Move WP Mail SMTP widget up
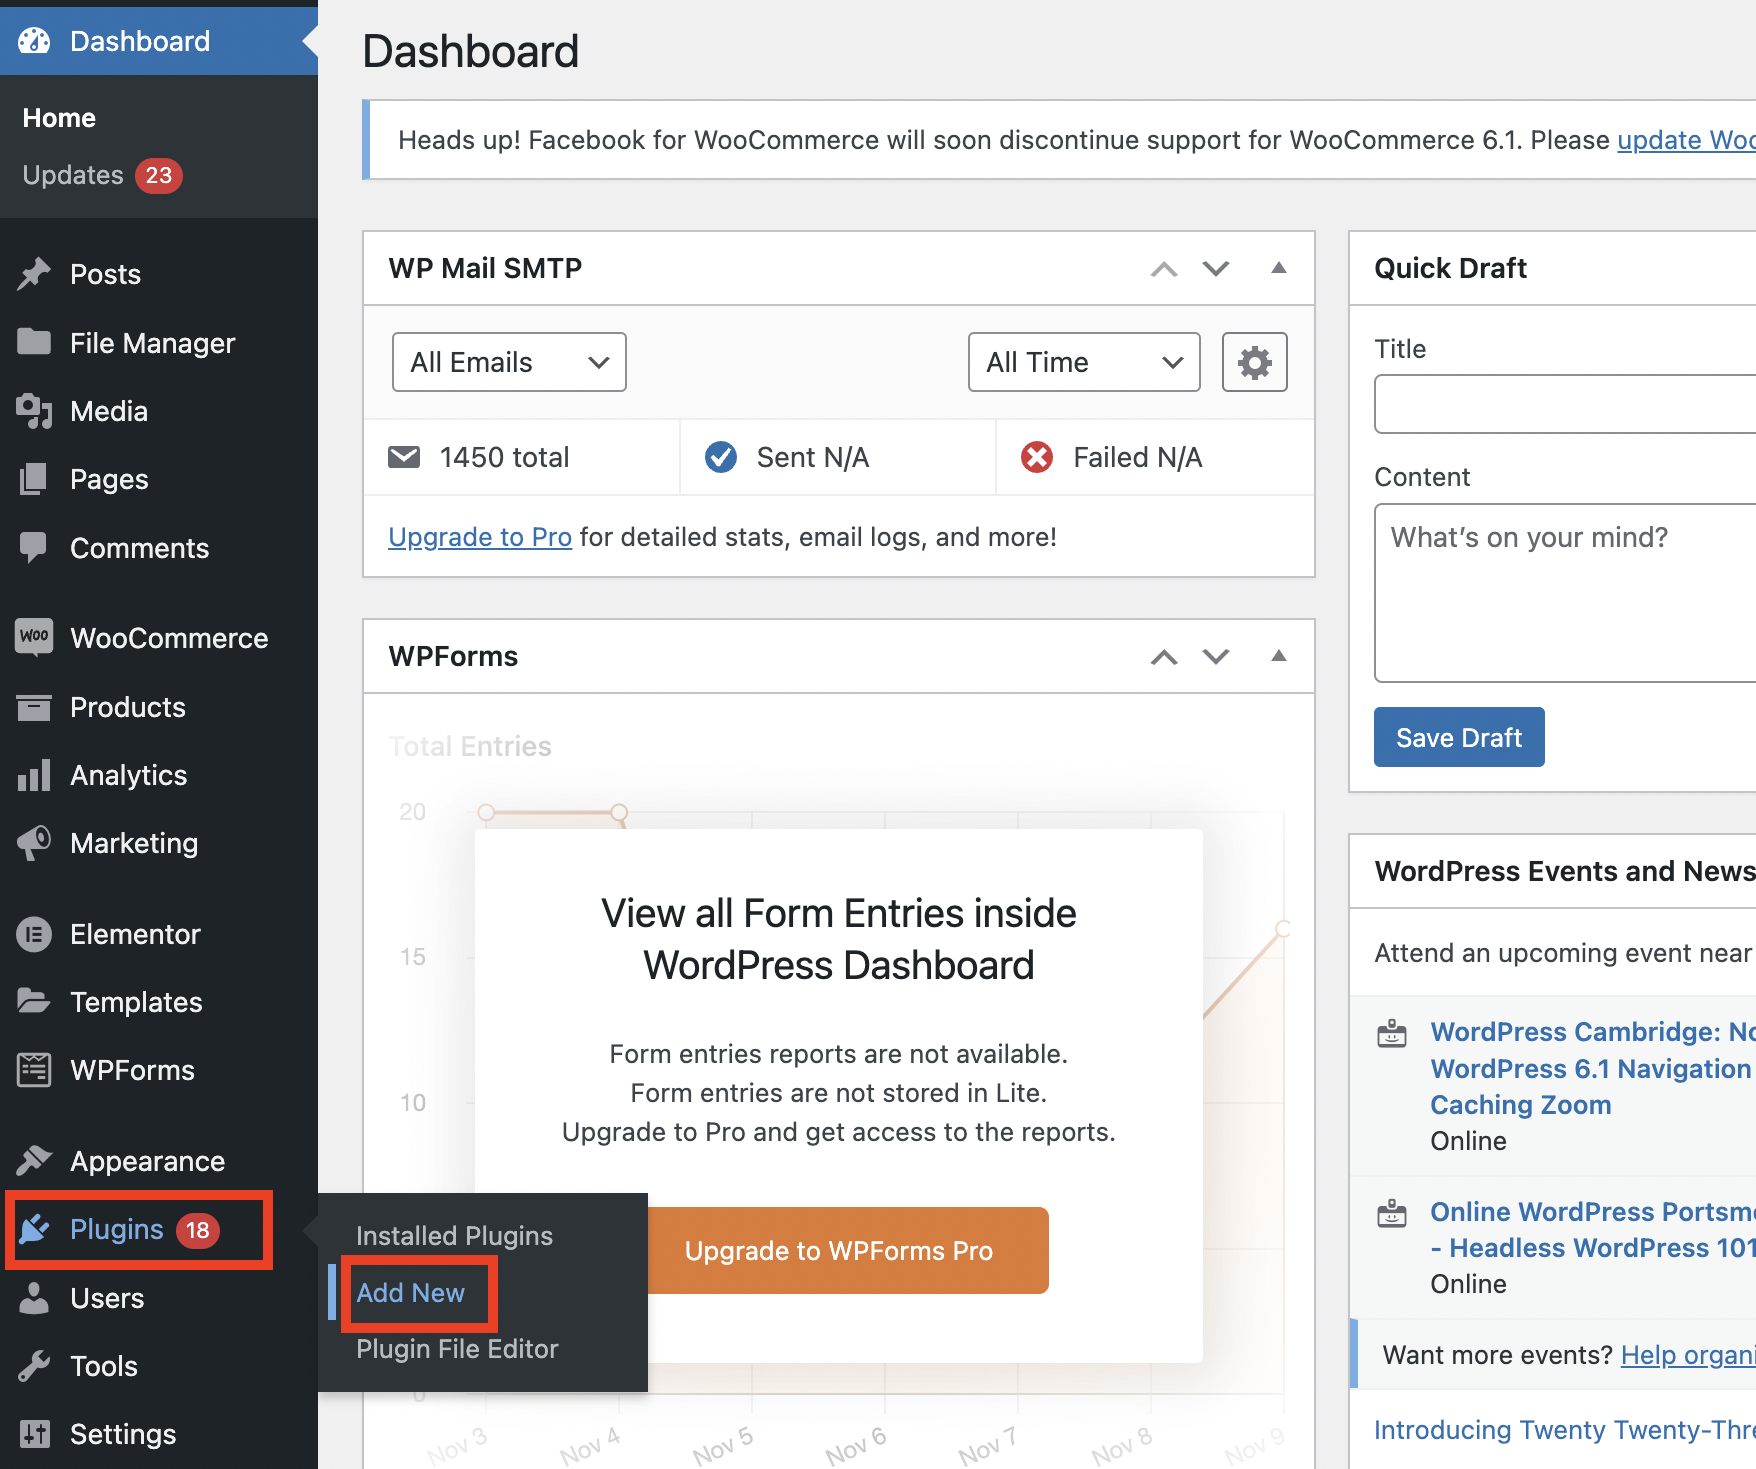The height and width of the screenshot is (1469, 1756). point(1164,269)
